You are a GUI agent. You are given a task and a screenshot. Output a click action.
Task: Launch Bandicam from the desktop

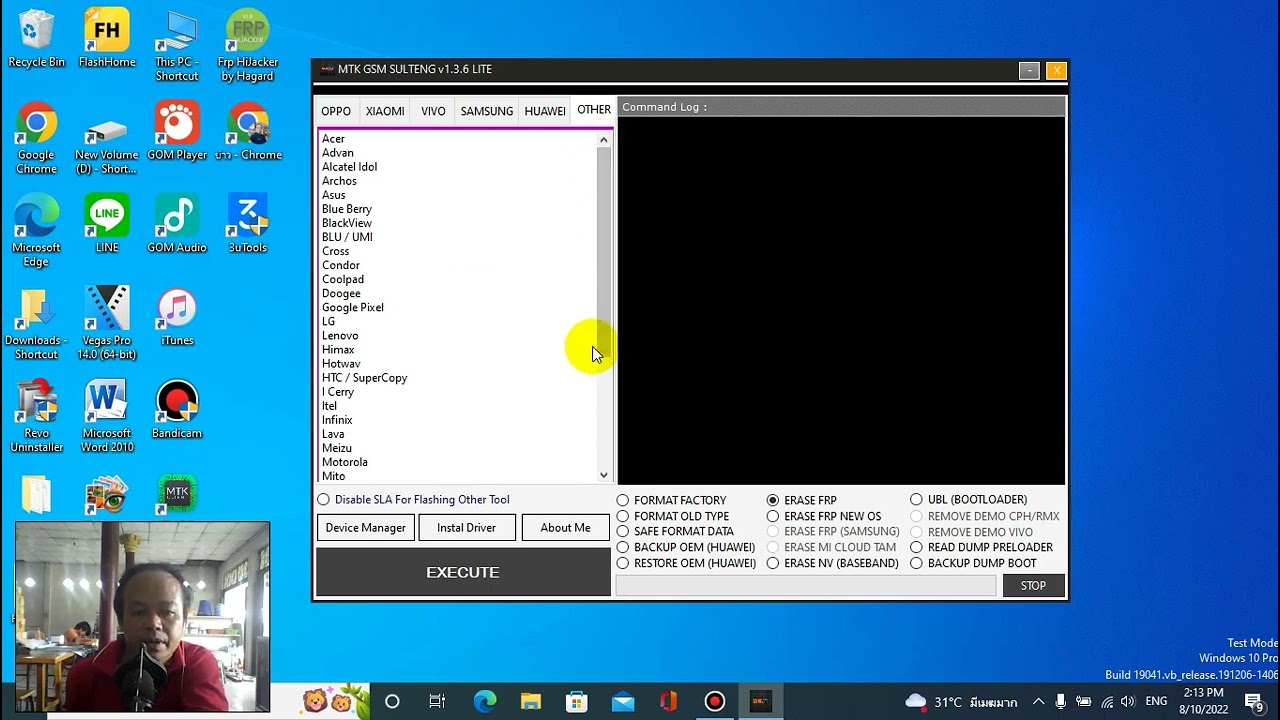pyautogui.click(x=177, y=411)
